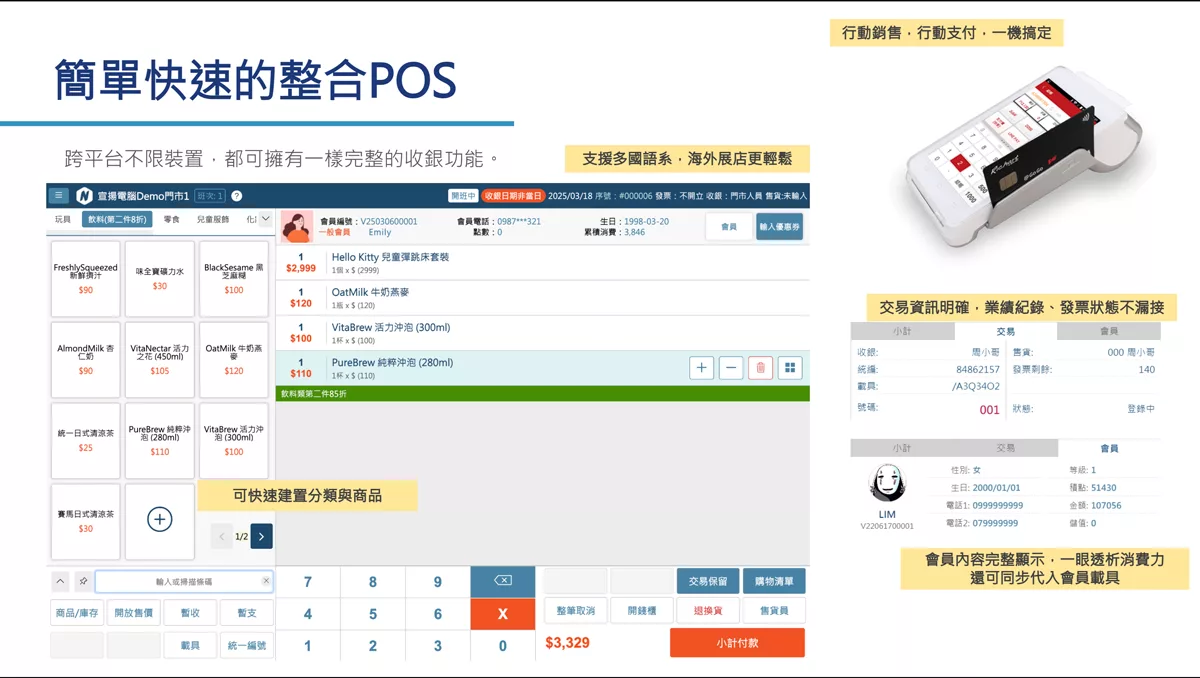Go to next product page arrow
Screen dimensions: 1200x678
pyautogui.click(x=262, y=537)
